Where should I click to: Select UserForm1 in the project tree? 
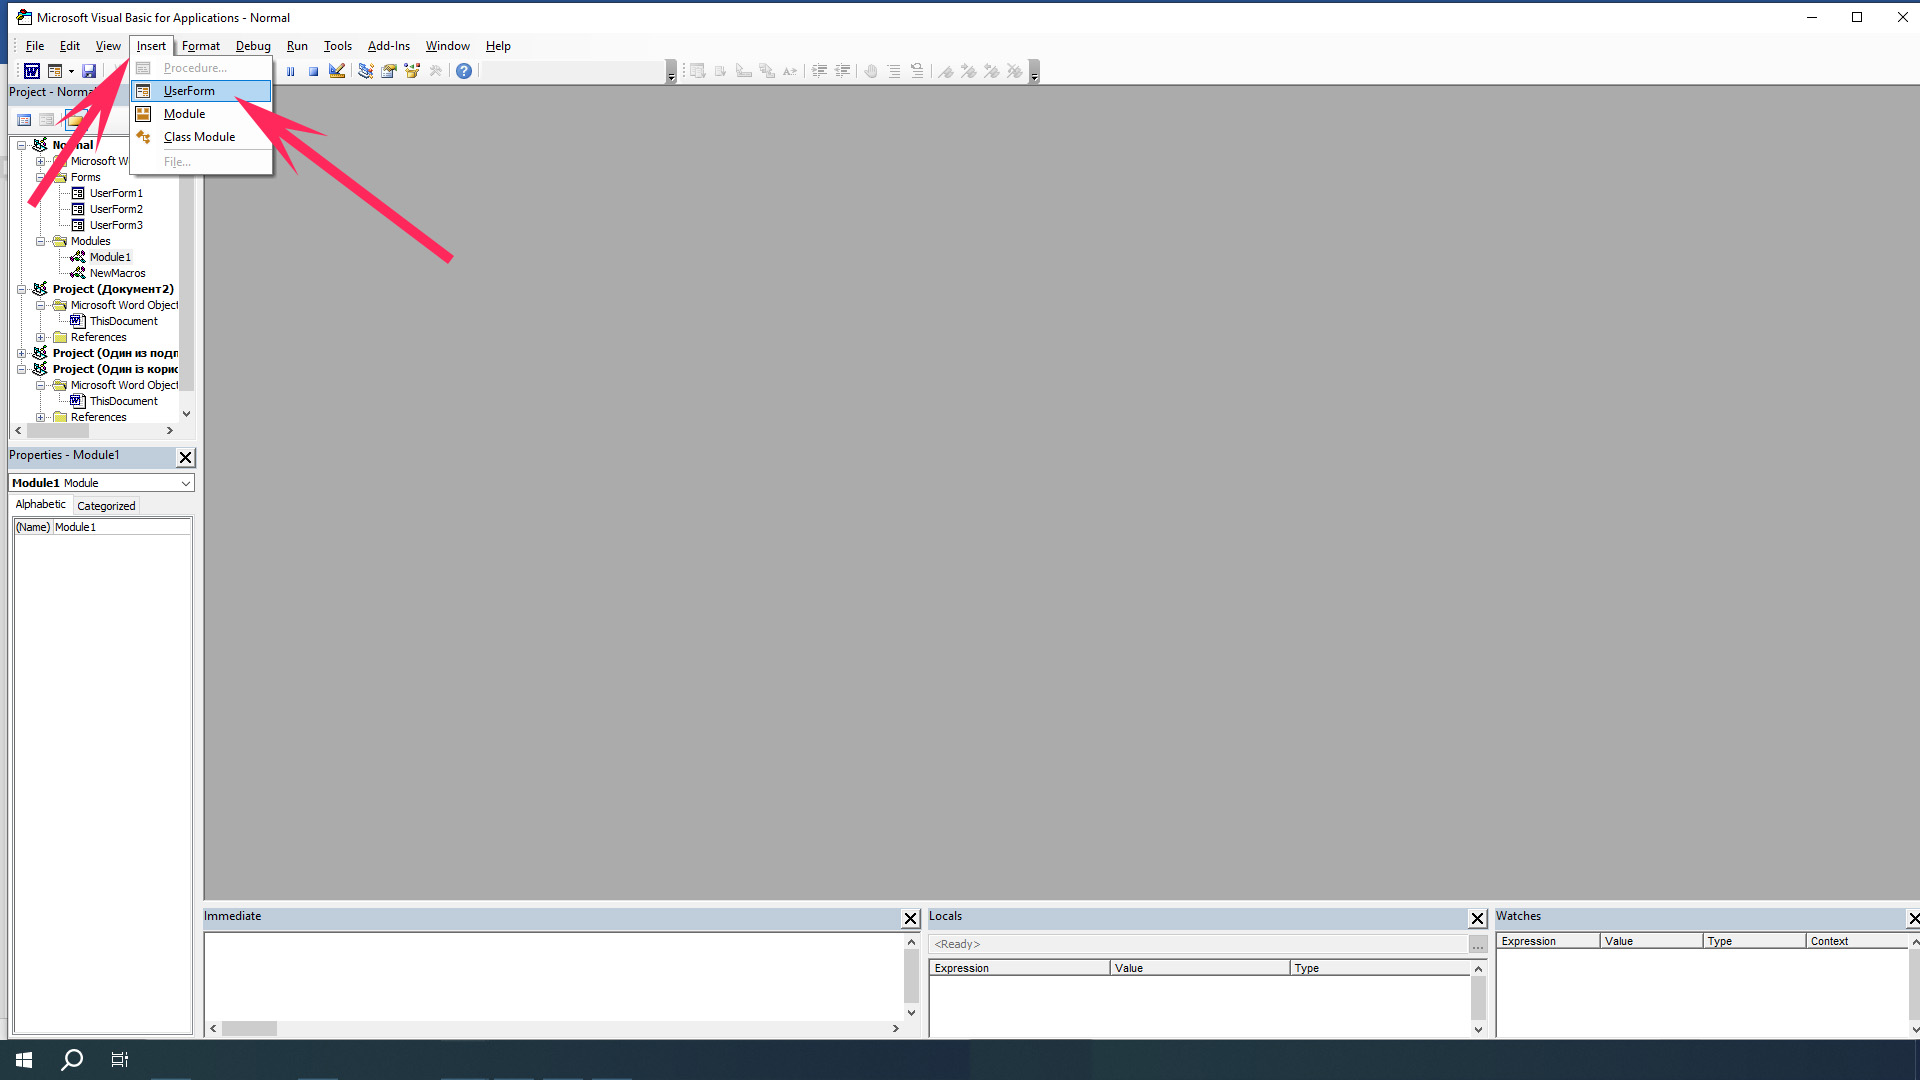[116, 193]
